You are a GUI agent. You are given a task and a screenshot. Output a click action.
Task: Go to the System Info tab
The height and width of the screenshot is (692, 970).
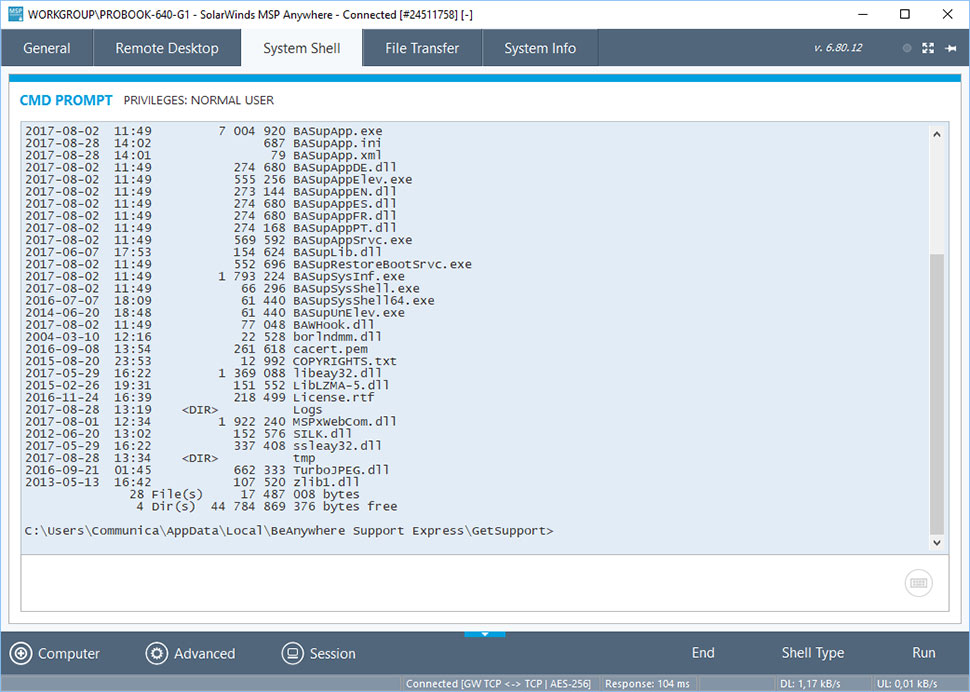540,48
